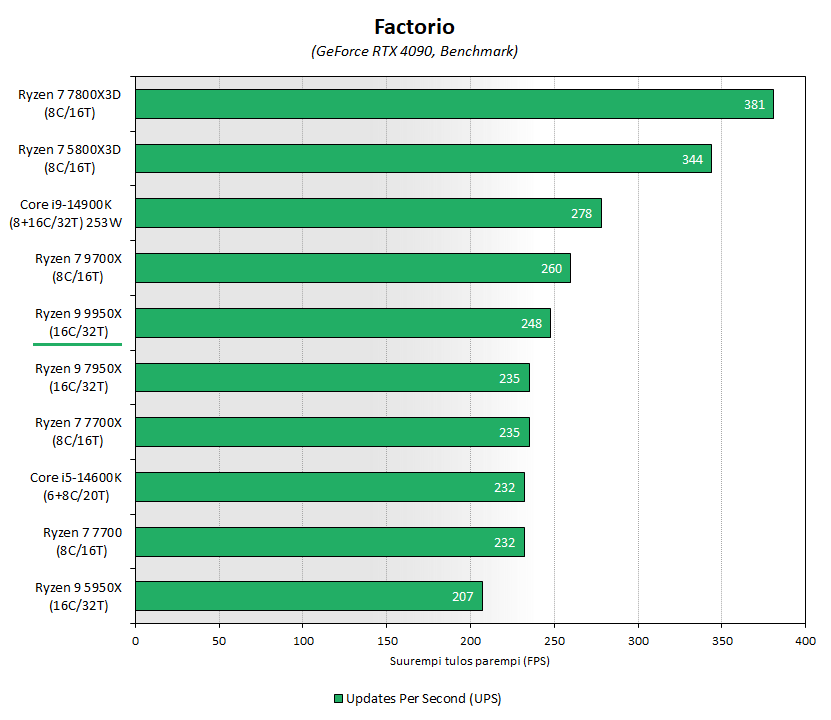Click the 232 value on Ryzen 7 7700 bar
The height and width of the screenshot is (720, 831).
click(505, 543)
